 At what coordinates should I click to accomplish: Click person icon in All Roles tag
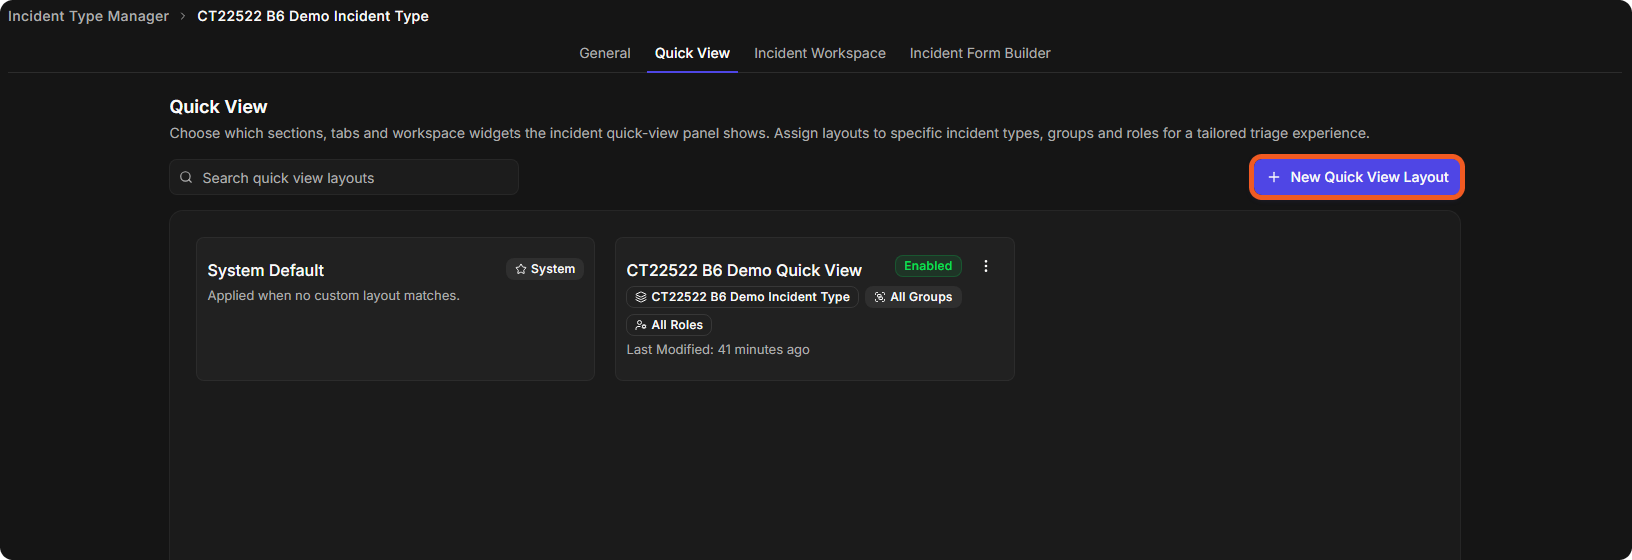tap(641, 325)
